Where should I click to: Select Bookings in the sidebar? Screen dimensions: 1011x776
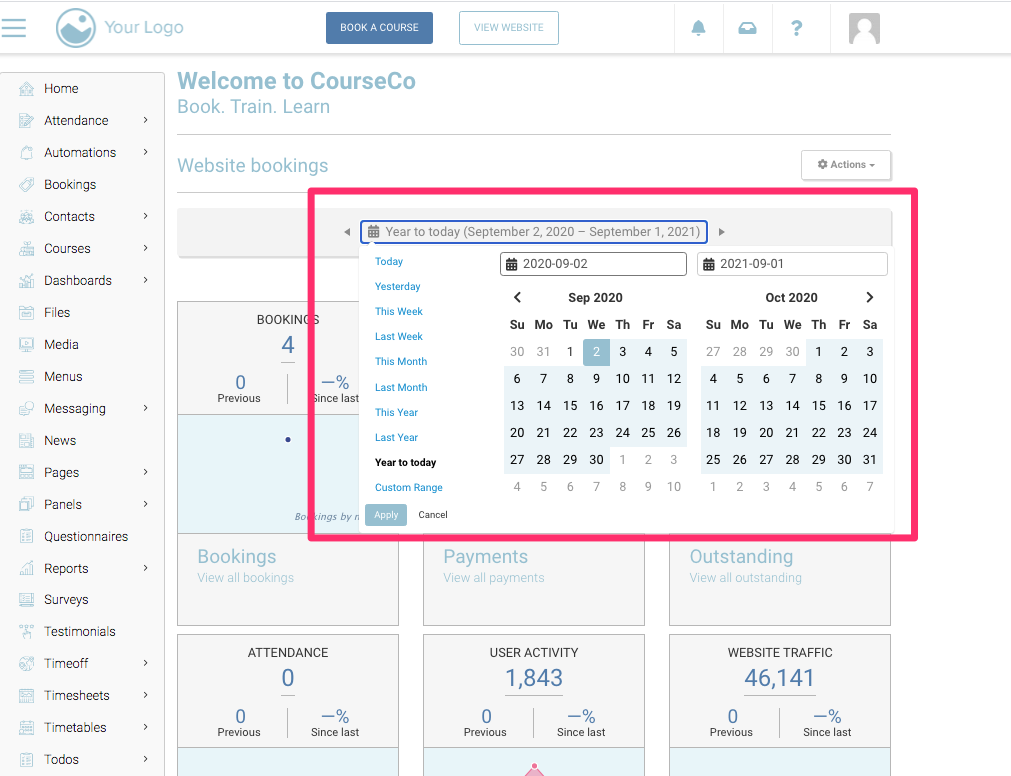tap(70, 184)
